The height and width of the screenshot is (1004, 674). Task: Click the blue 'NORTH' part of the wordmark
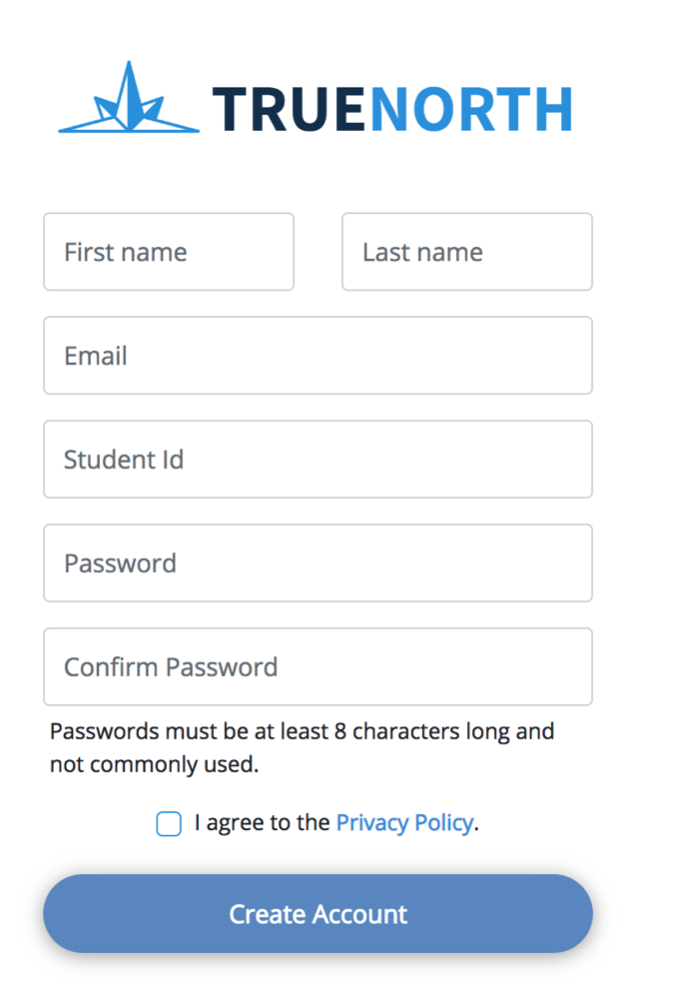[470, 109]
